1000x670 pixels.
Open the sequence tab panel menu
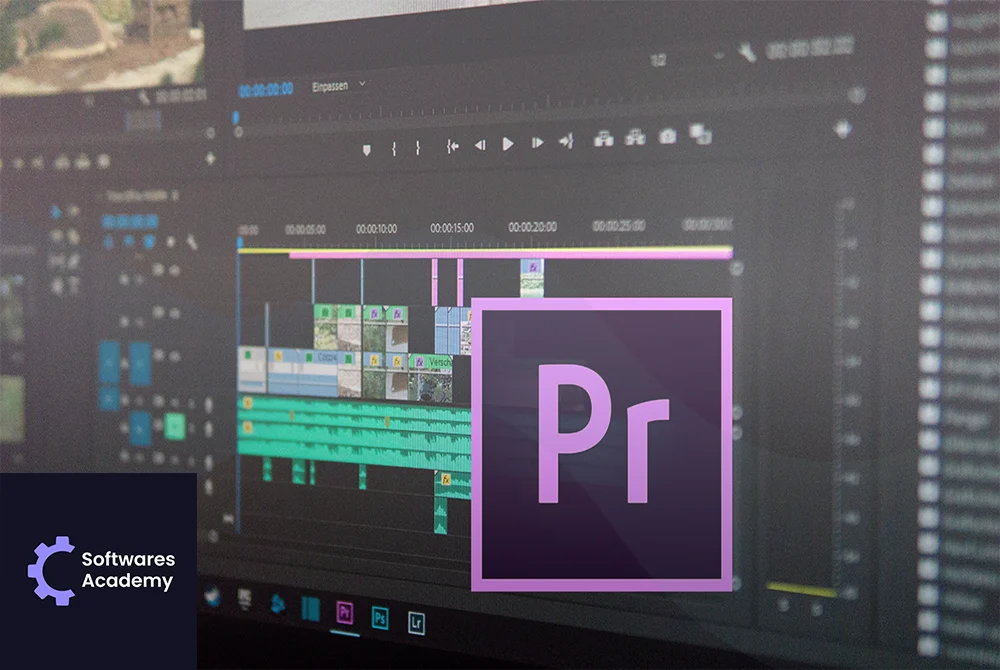point(175,196)
